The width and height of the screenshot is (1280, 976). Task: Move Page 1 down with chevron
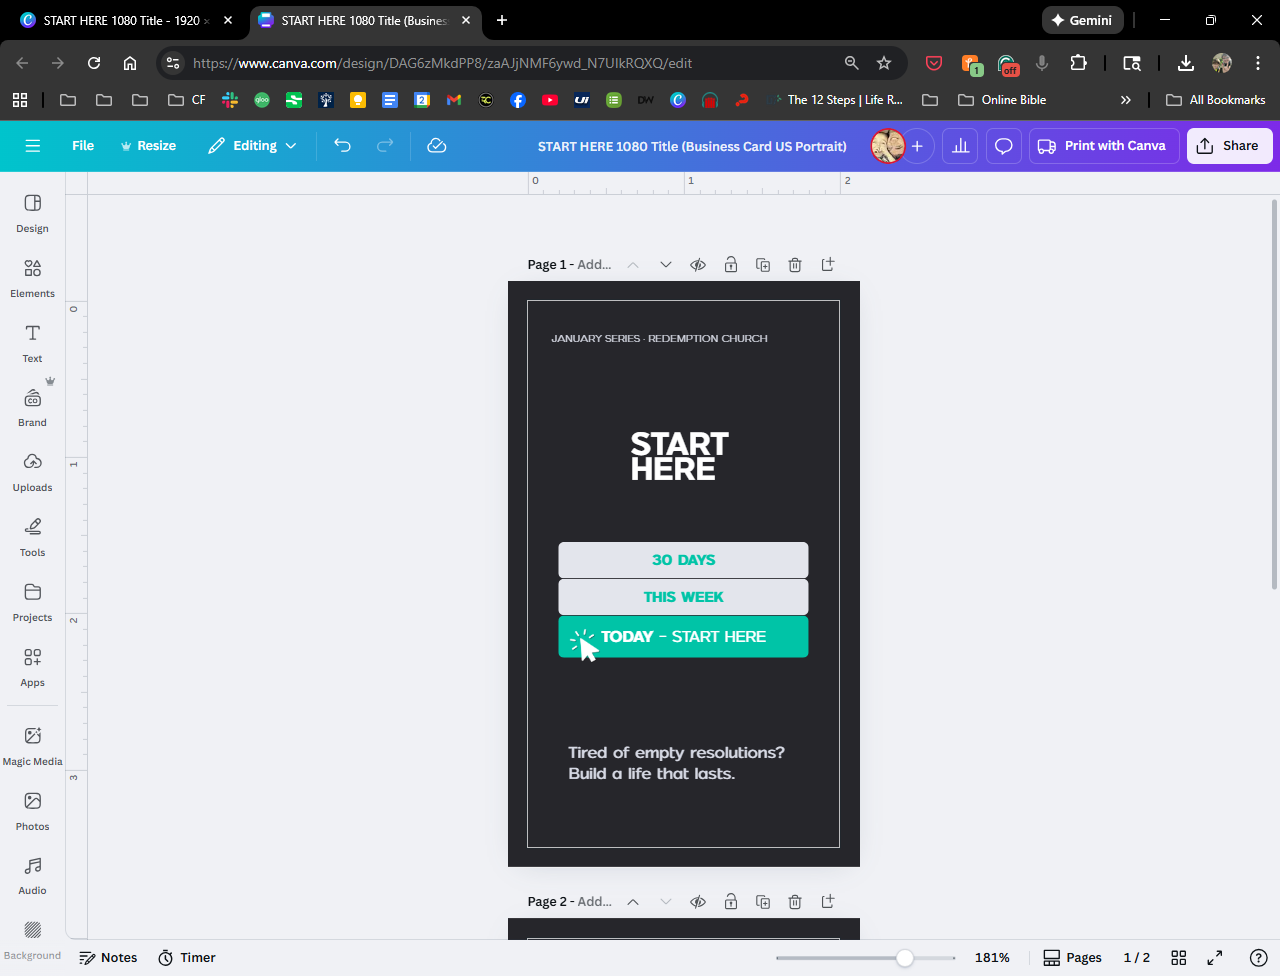(x=666, y=265)
